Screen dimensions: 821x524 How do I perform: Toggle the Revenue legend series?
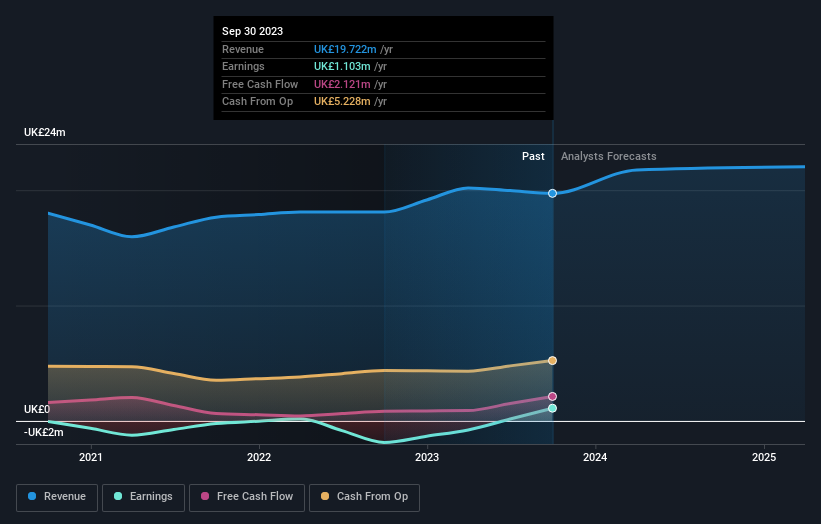point(57,497)
